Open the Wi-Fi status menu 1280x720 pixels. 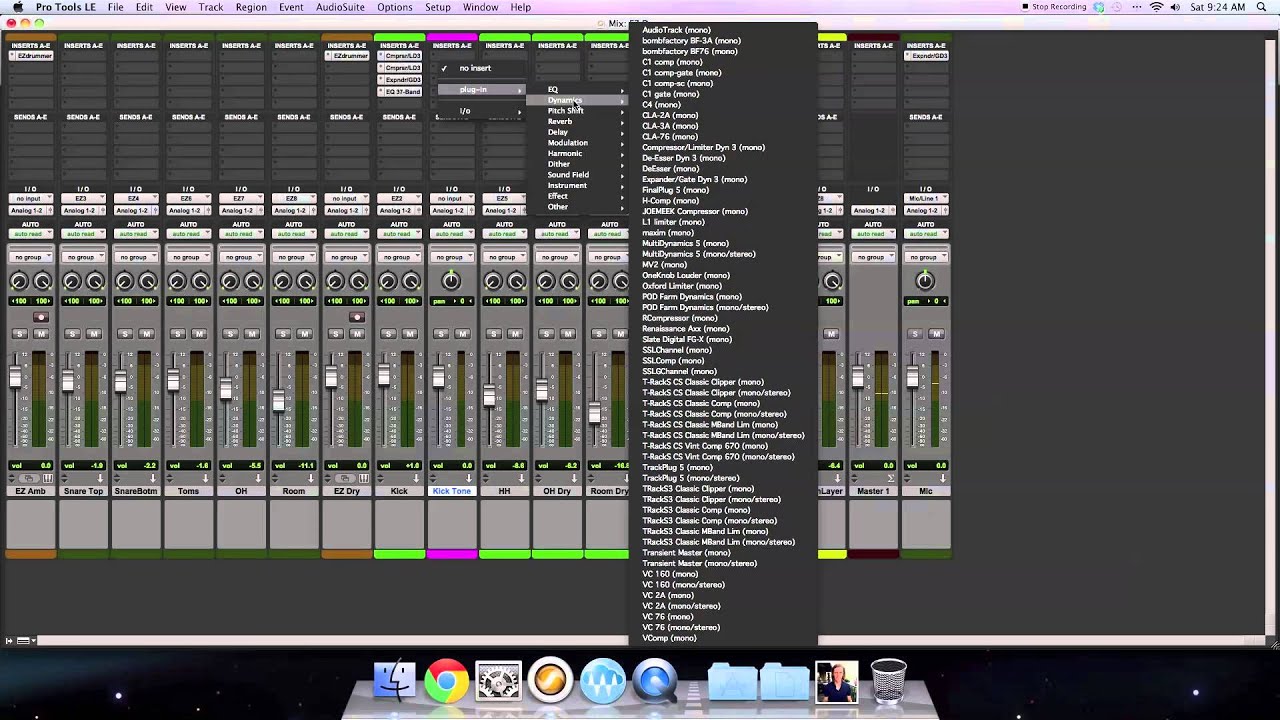click(1157, 7)
